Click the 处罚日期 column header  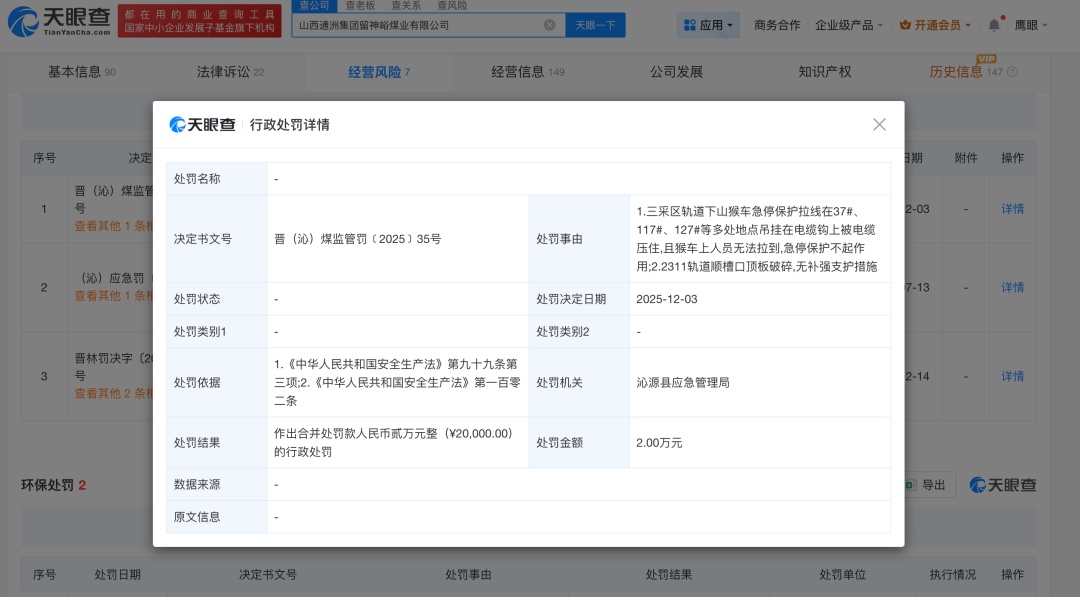tap(117, 574)
